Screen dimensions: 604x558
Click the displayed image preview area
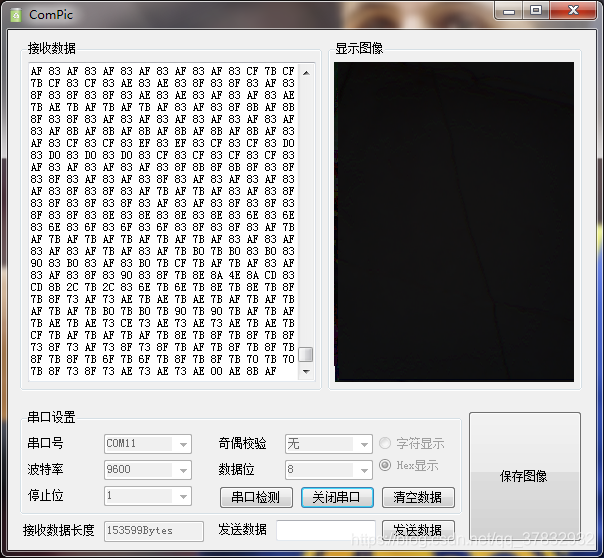[454, 222]
